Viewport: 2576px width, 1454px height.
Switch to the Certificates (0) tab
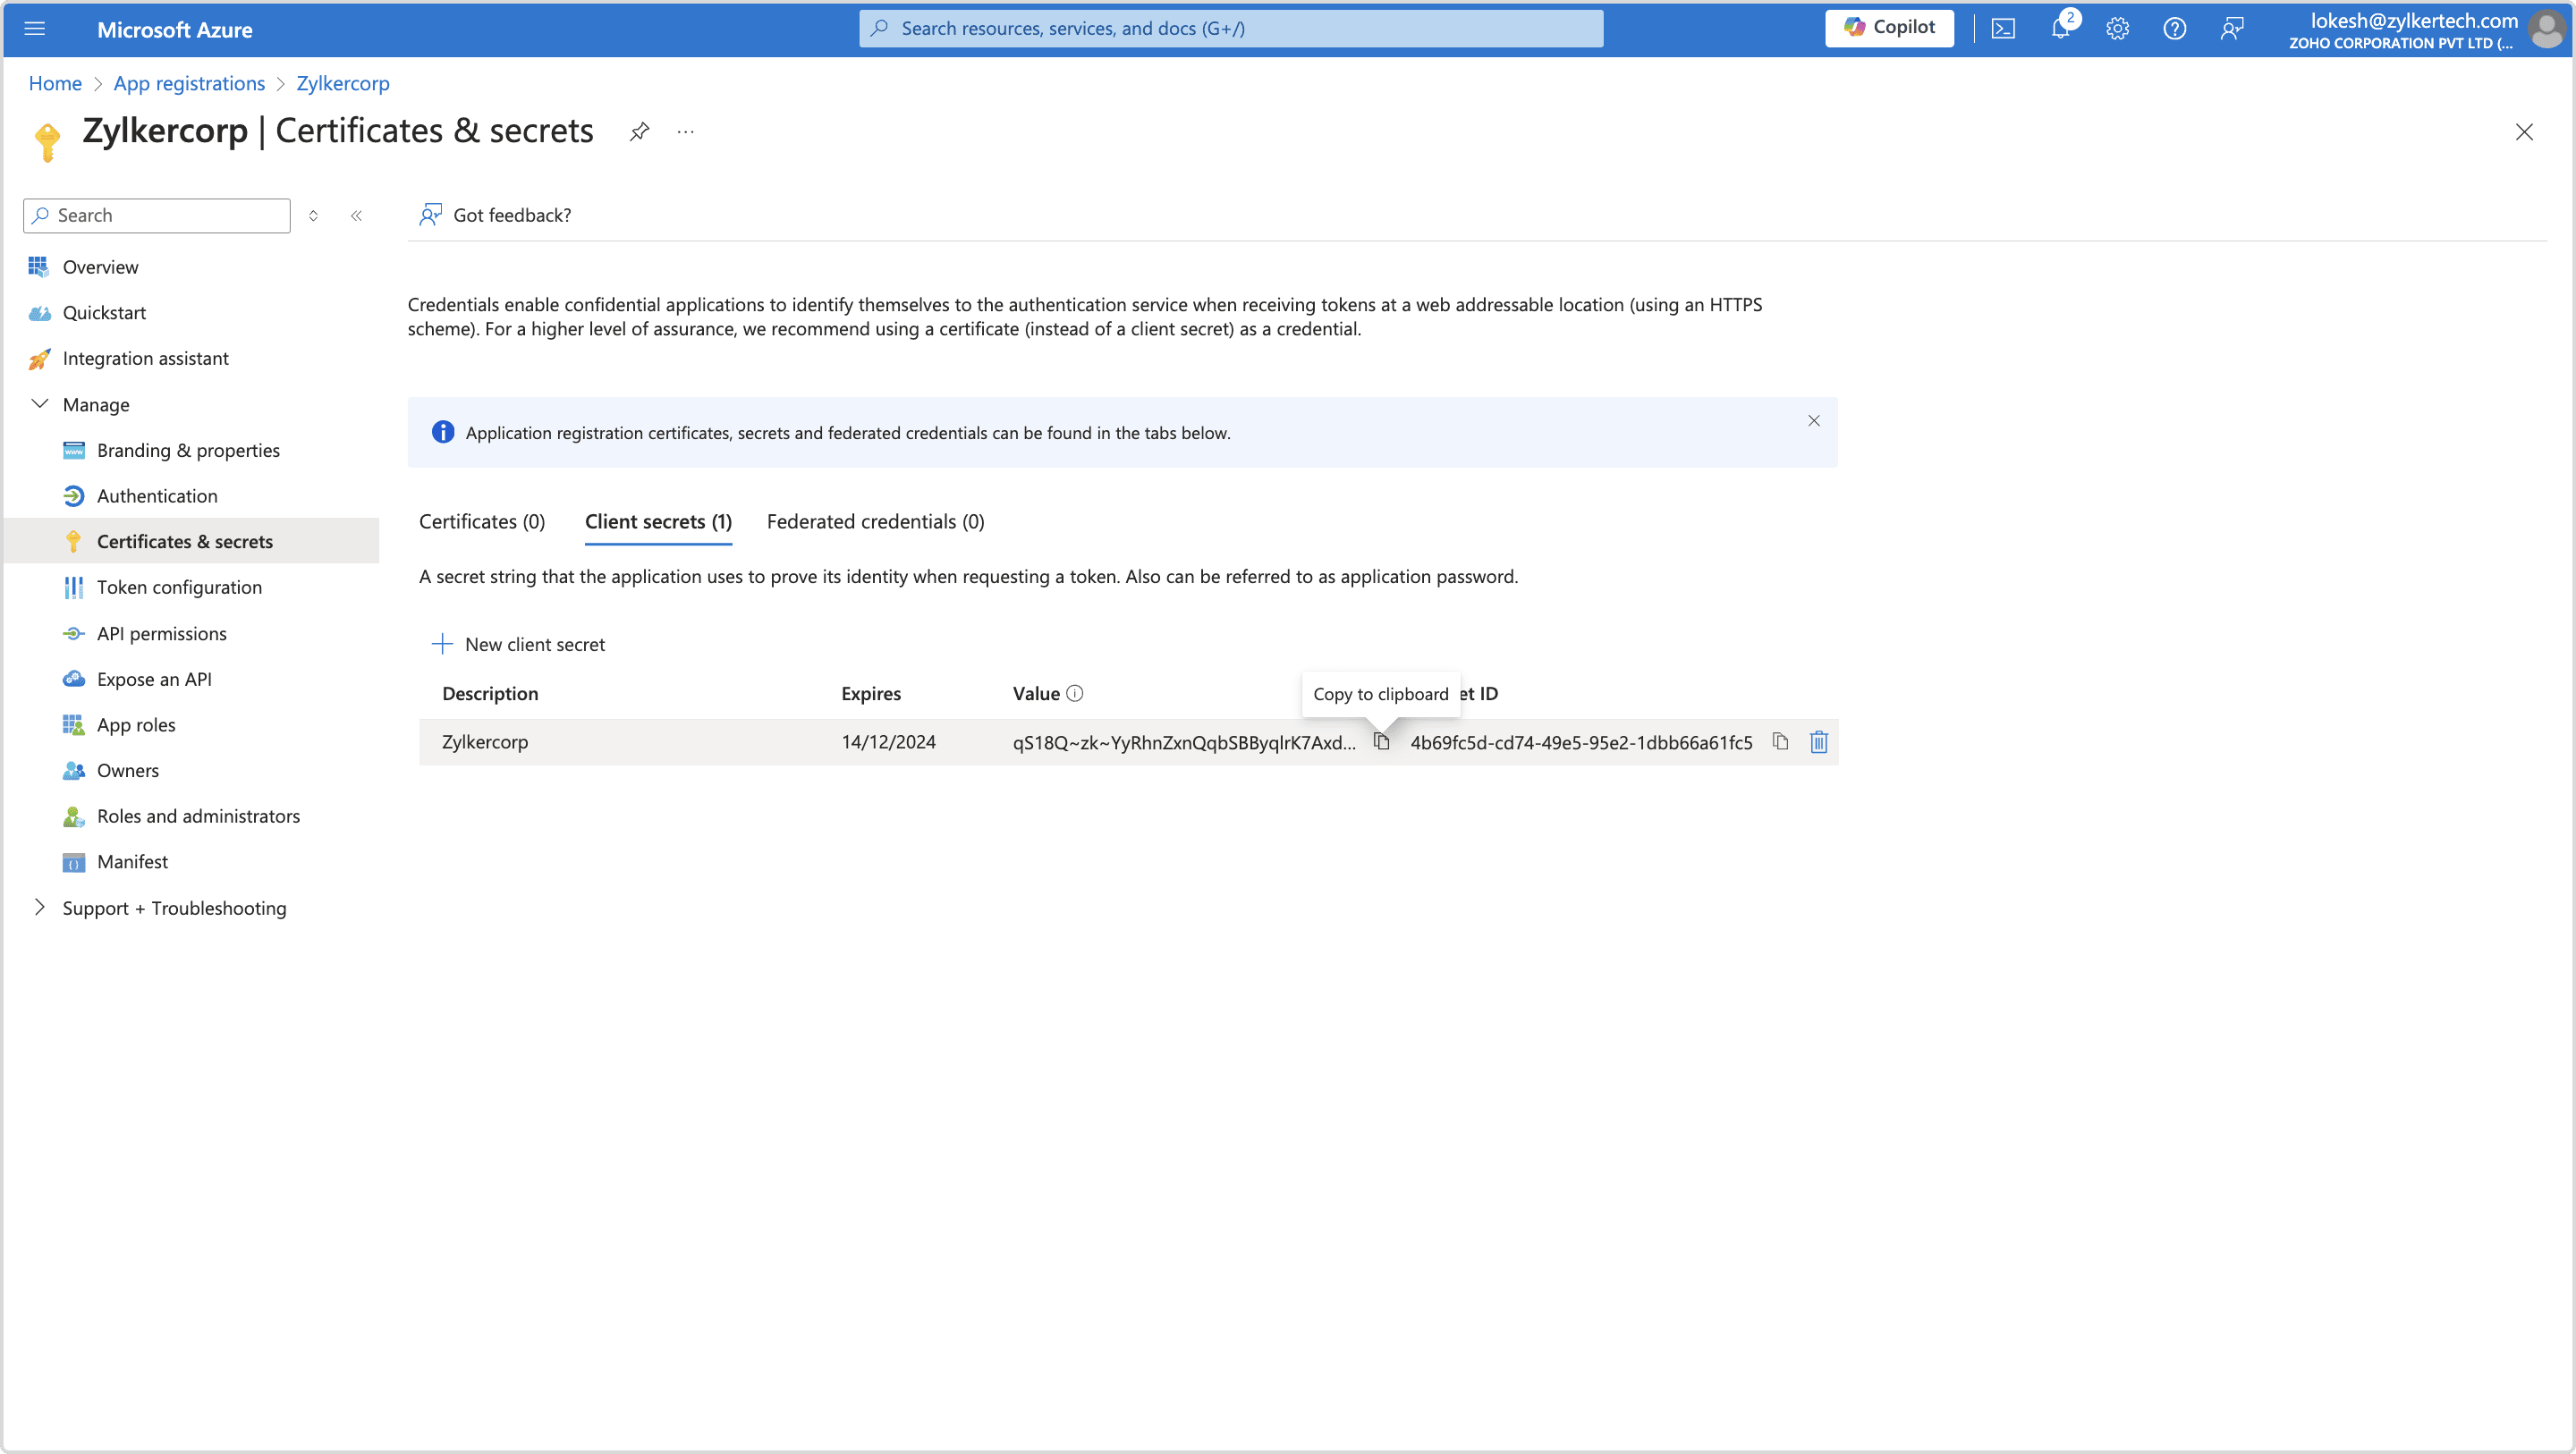pyautogui.click(x=482, y=521)
